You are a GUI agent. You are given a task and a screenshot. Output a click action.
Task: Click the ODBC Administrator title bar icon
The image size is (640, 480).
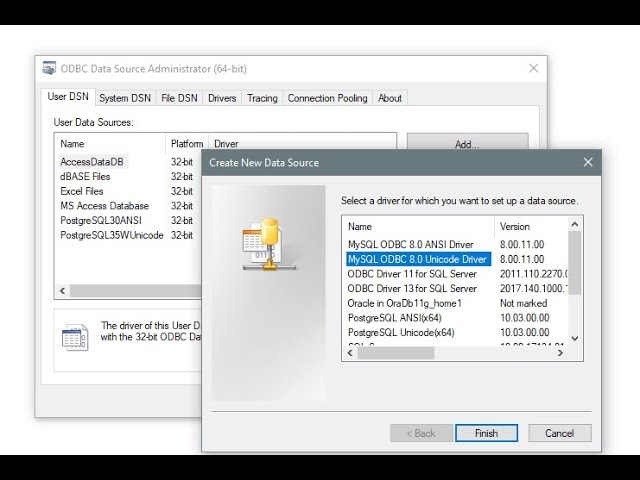coord(49,68)
